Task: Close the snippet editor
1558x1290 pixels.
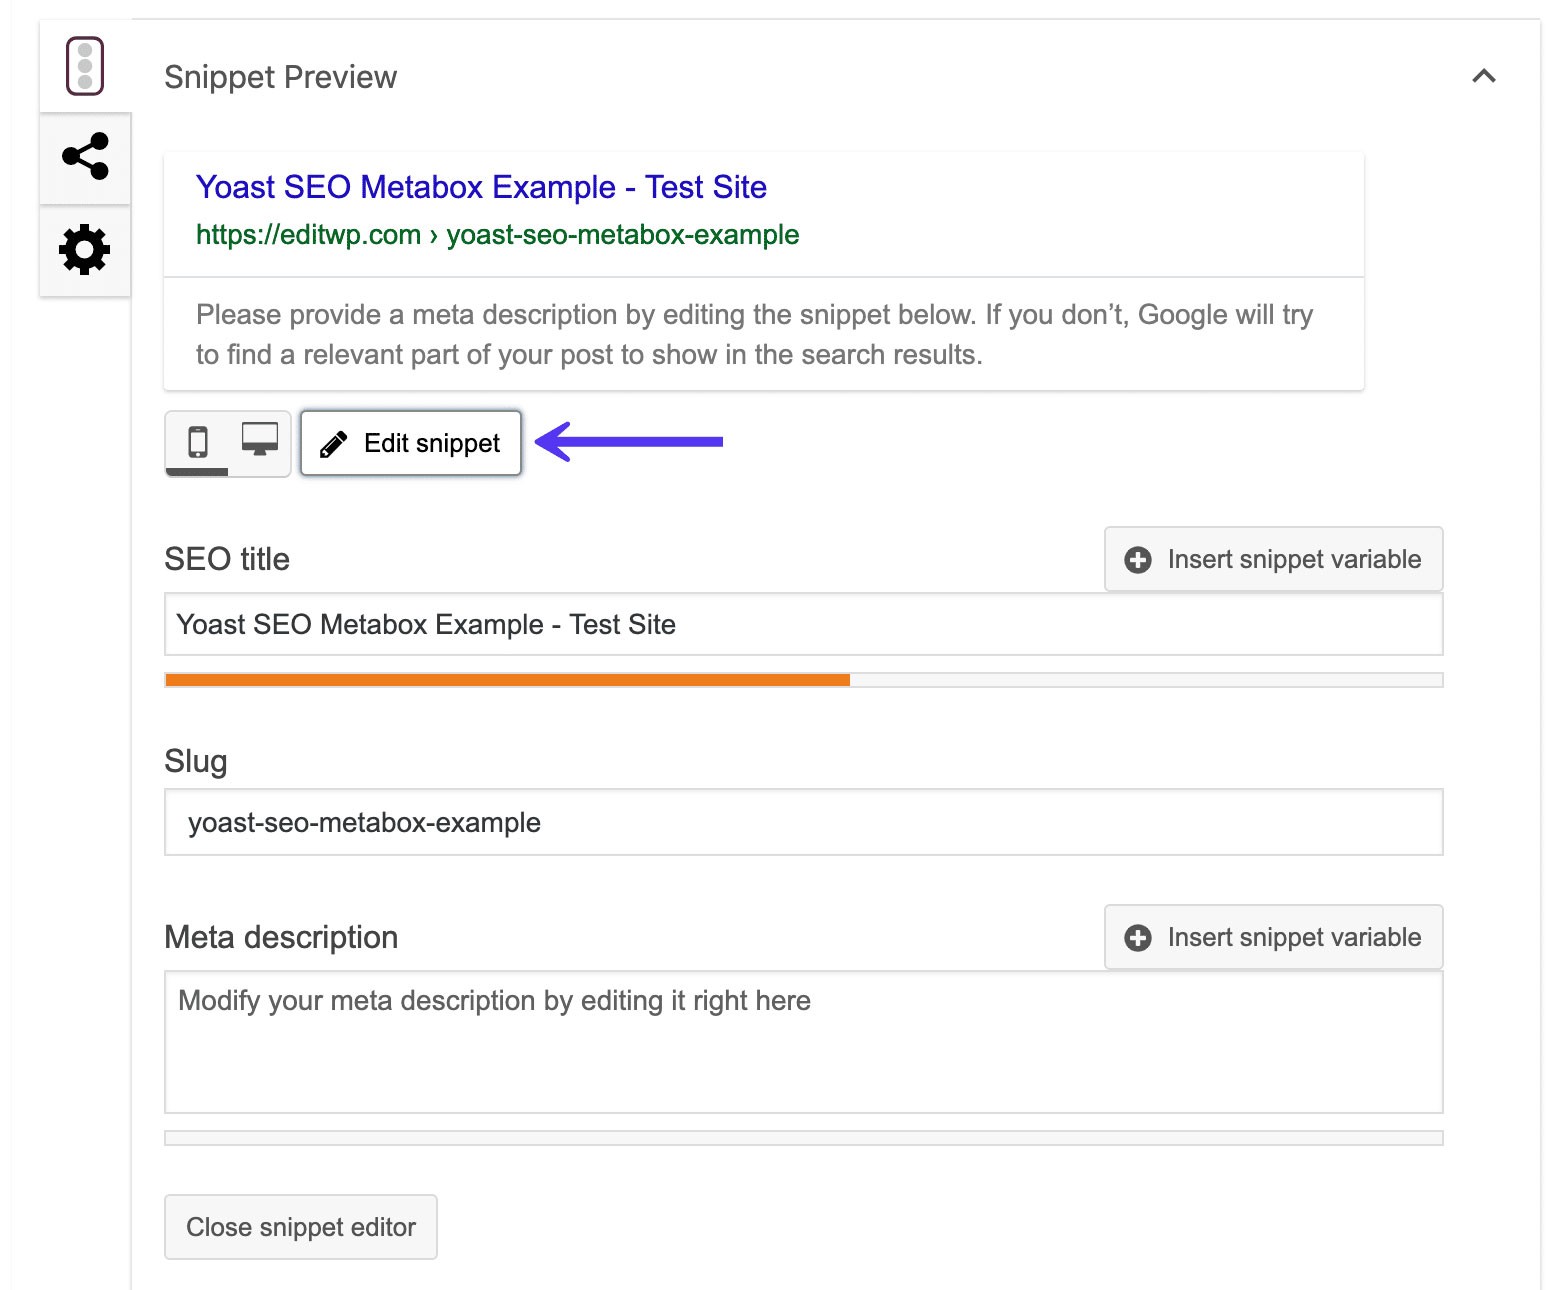Action: tap(301, 1227)
